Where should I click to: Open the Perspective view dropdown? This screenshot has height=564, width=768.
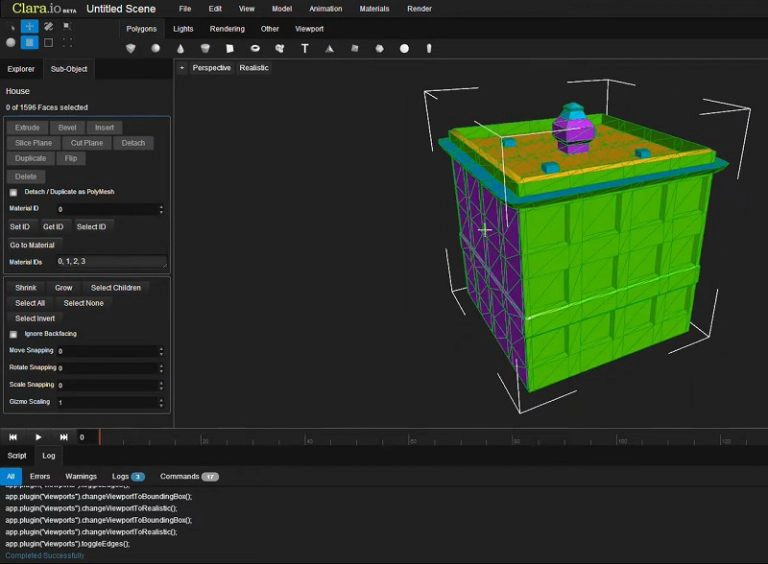pos(211,68)
